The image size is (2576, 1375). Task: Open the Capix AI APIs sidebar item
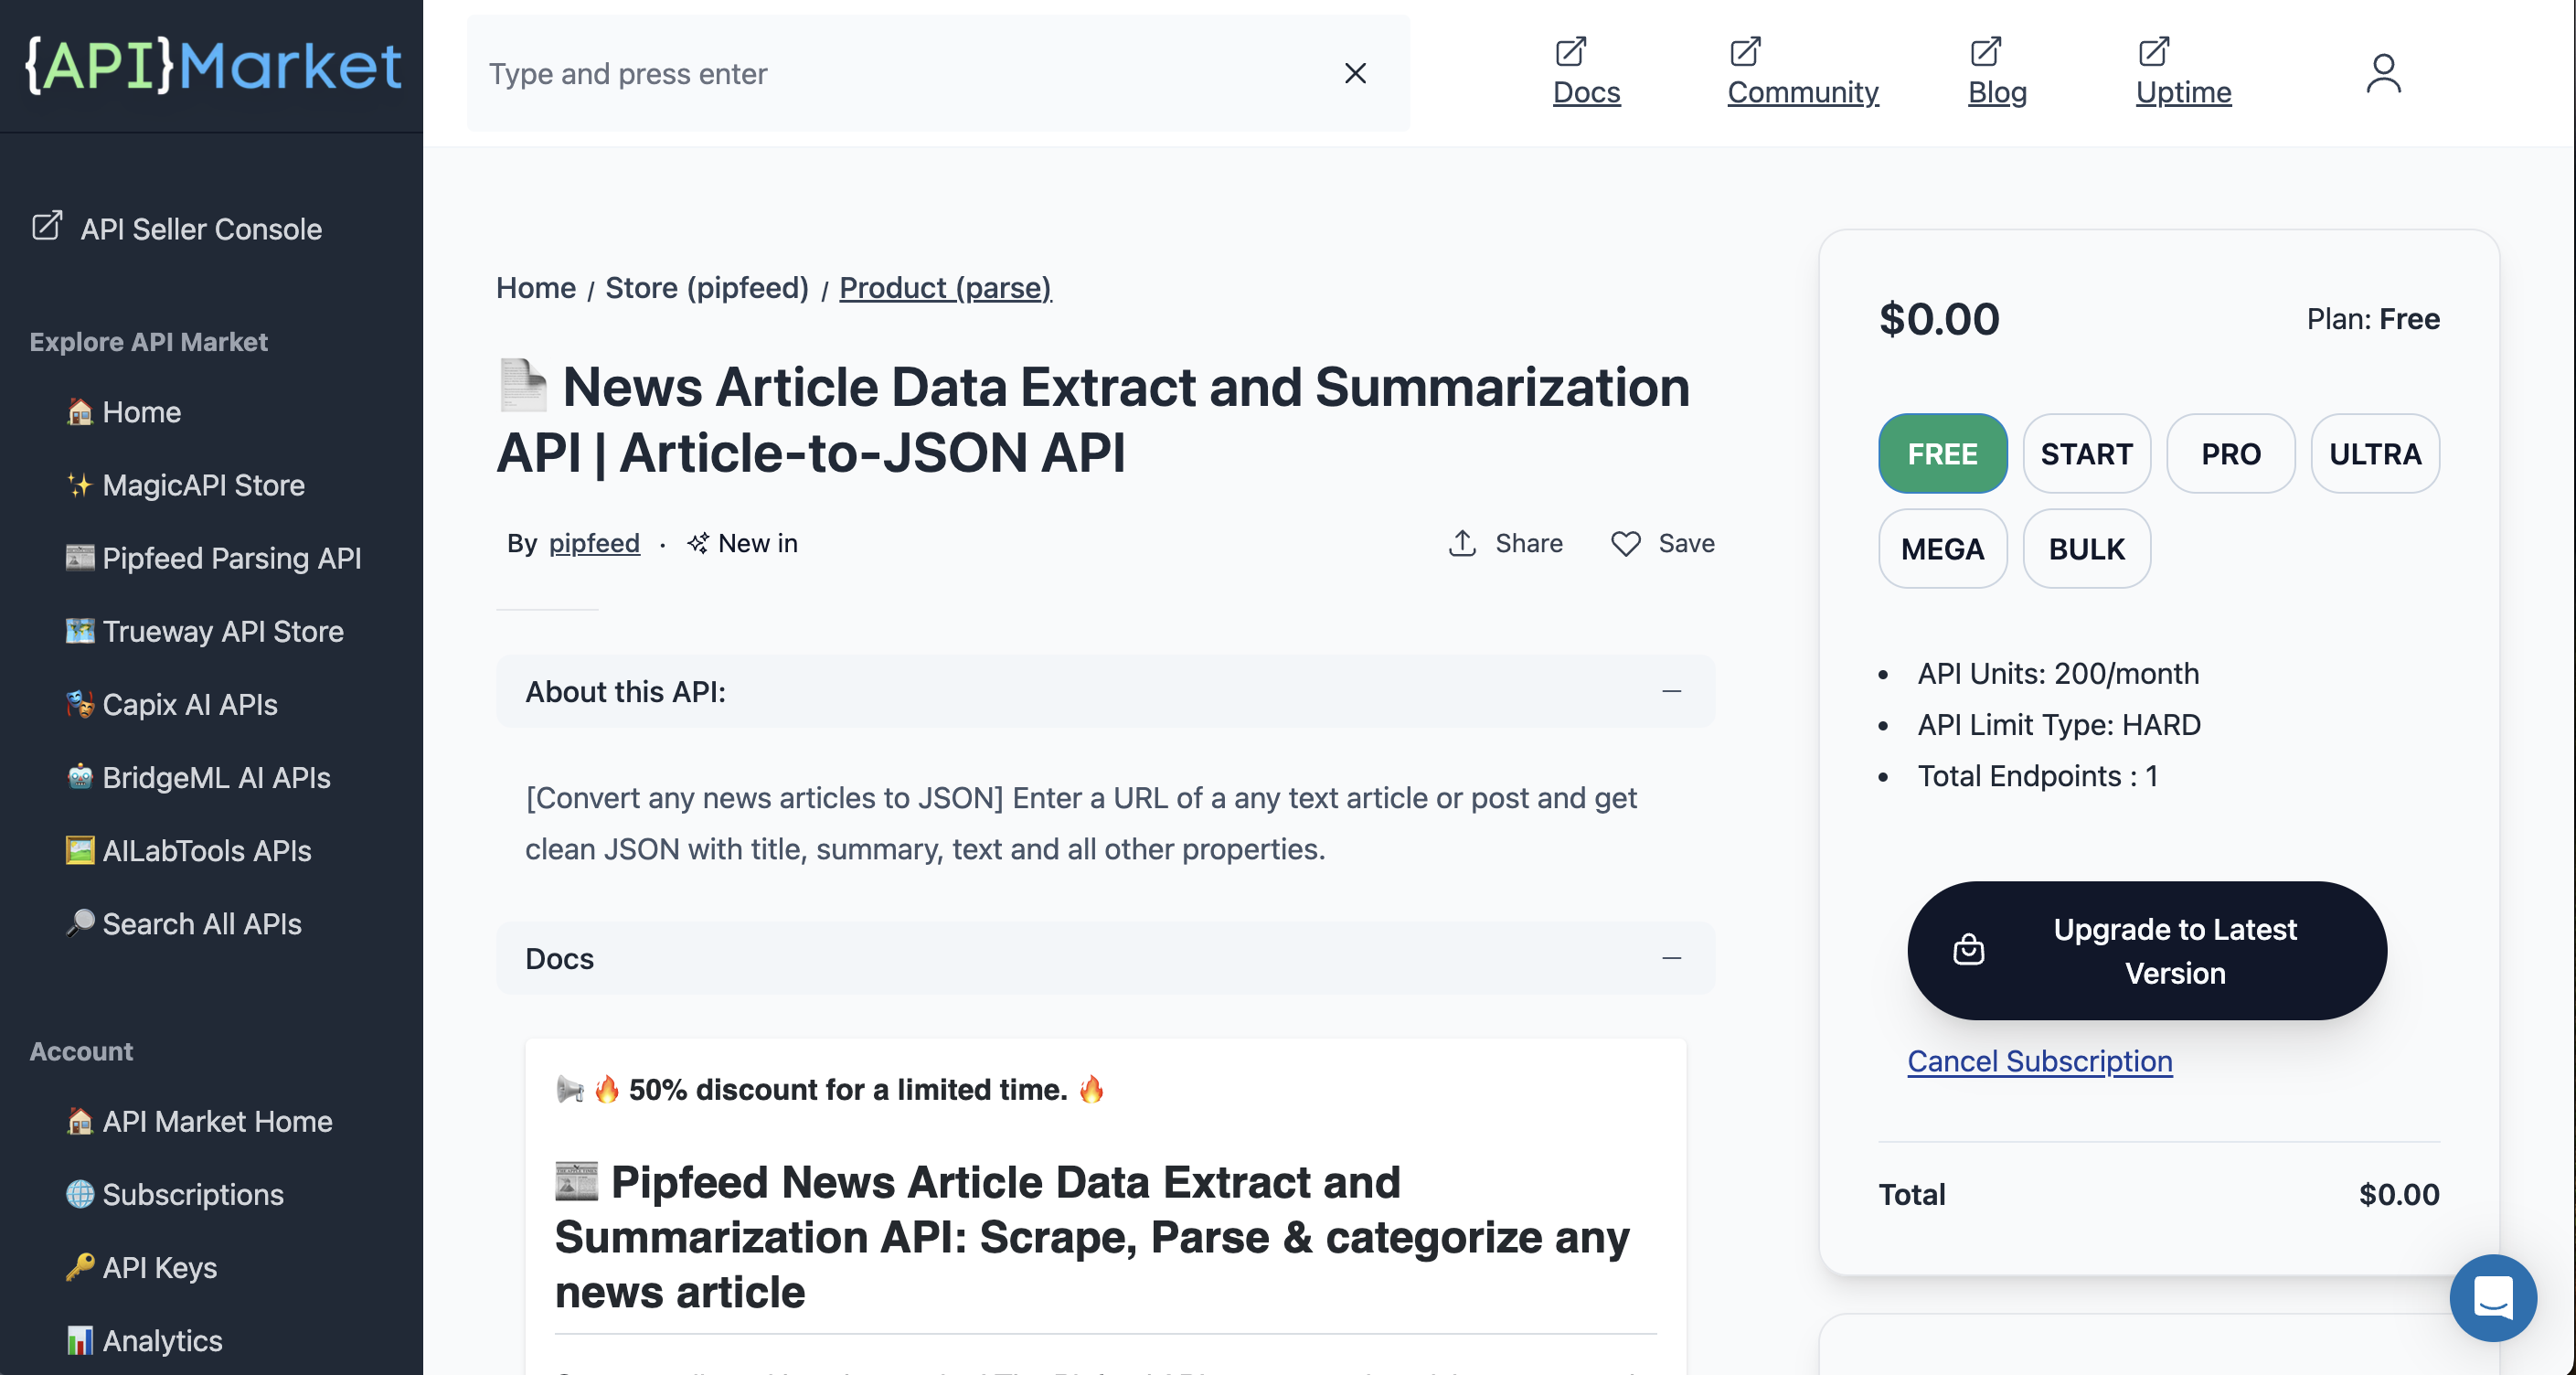(171, 704)
